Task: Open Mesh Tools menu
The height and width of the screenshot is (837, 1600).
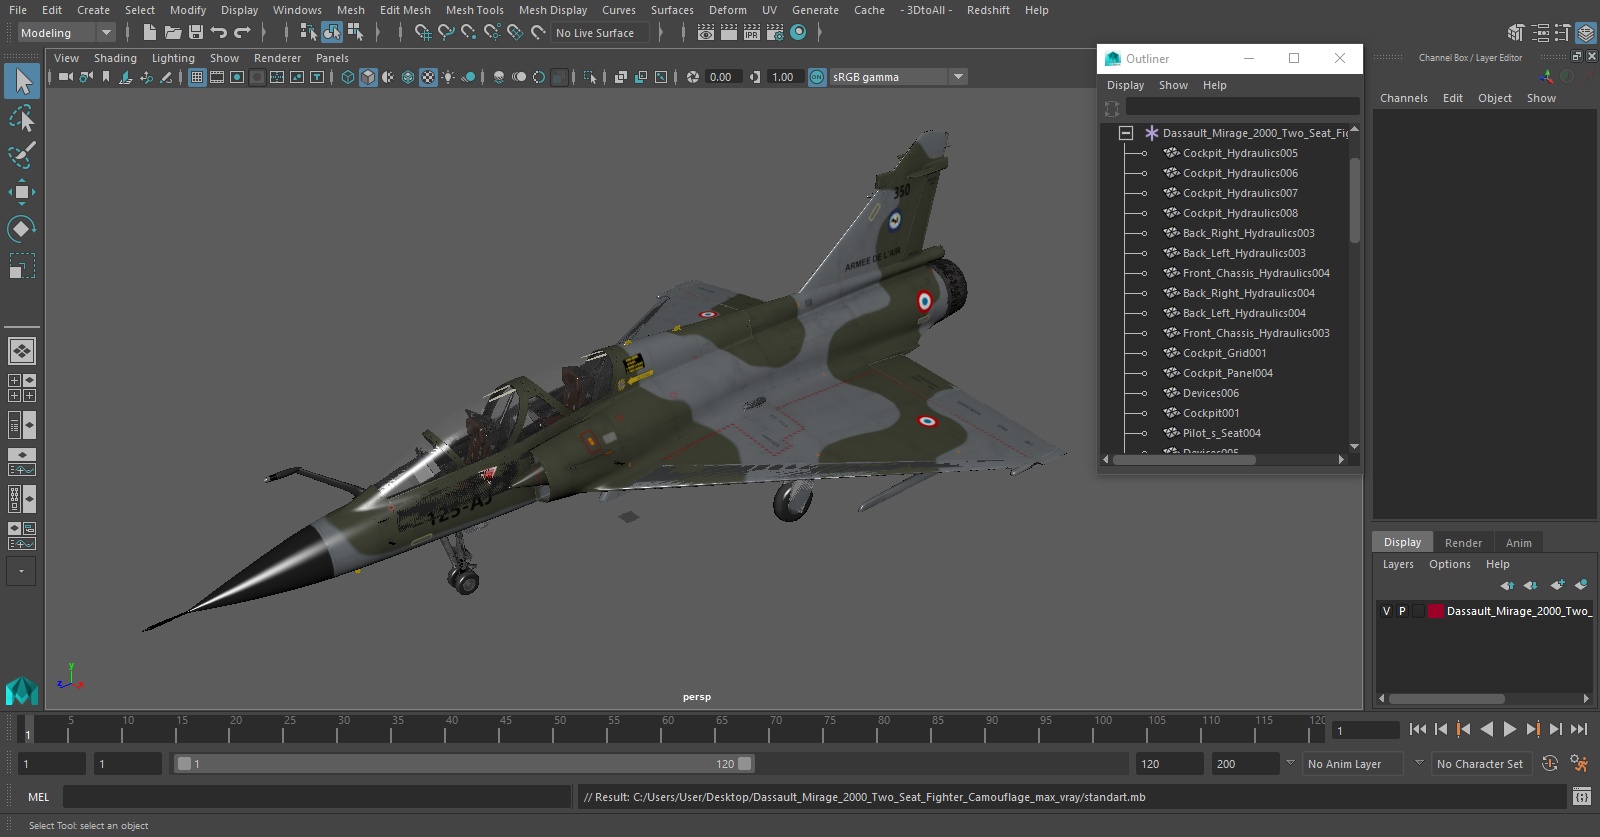Action: point(474,10)
